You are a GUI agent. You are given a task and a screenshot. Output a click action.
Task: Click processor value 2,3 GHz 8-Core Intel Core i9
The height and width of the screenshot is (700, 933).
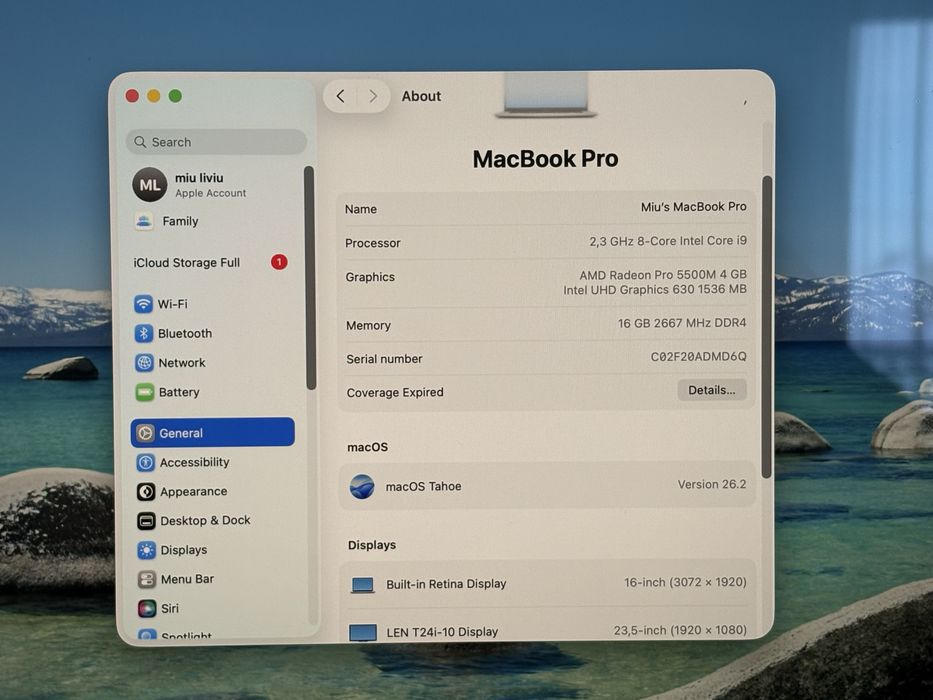(668, 241)
